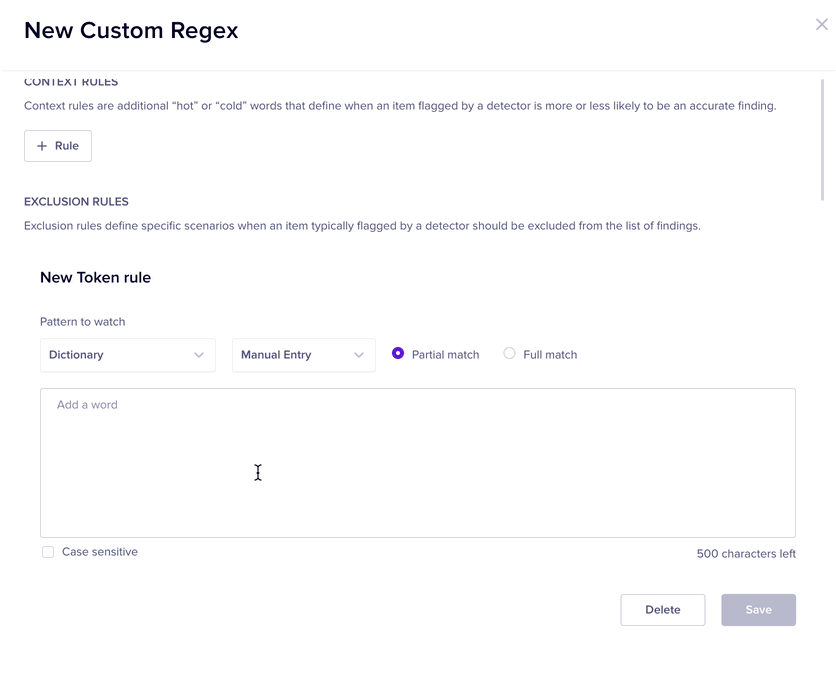
Task: Click the Pattern to watch label
Action: click(83, 322)
